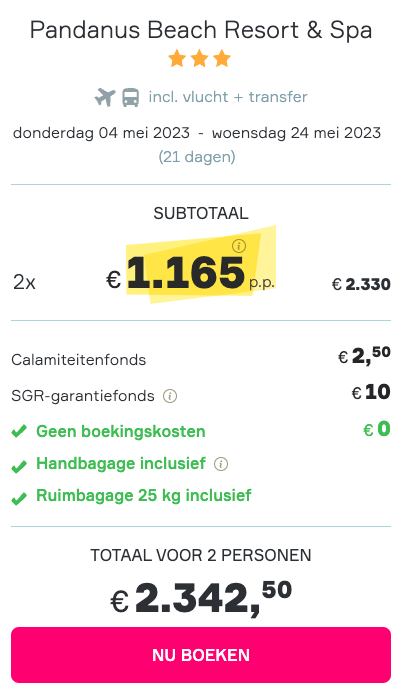The image size is (404, 700).
Task: Click the € 2.330 subtotal amount
Action: (x=362, y=284)
